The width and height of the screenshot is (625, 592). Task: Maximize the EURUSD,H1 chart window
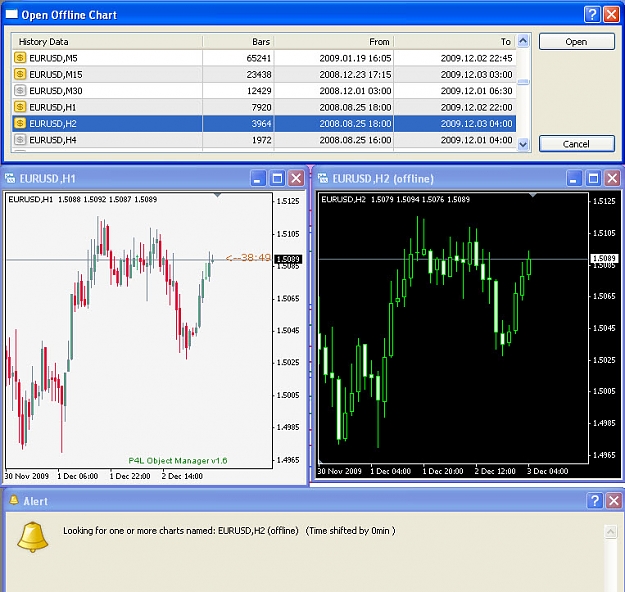[x=277, y=178]
